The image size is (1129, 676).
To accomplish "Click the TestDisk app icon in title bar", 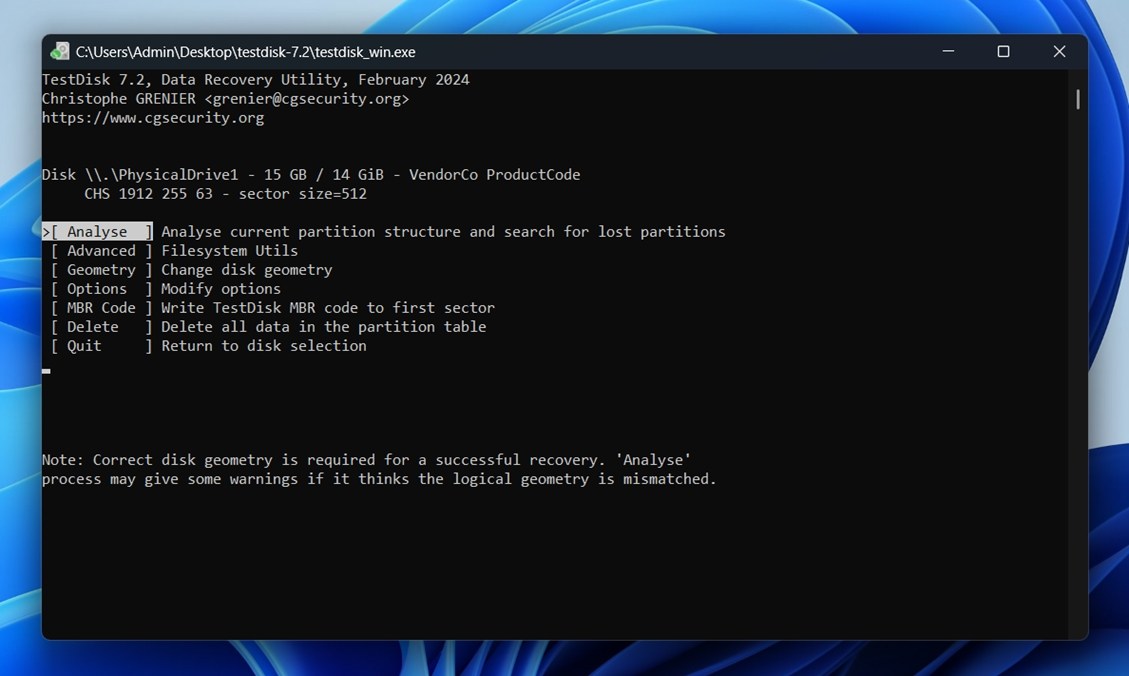I will [x=61, y=52].
